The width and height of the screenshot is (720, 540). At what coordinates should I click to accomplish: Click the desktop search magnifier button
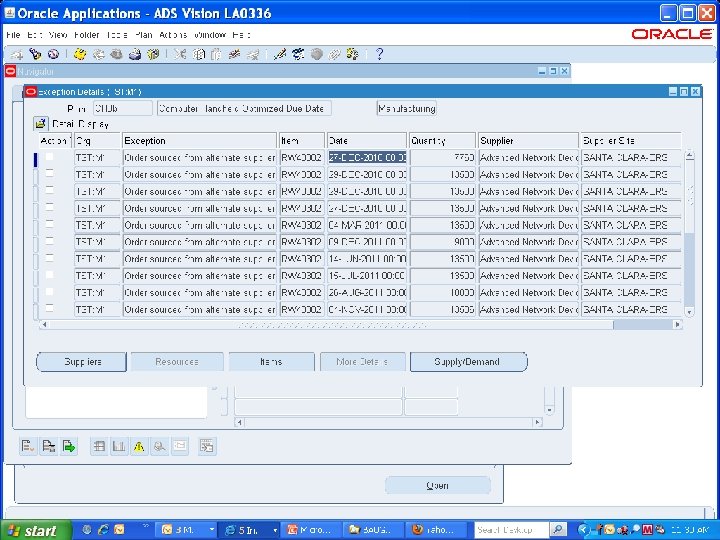557,530
